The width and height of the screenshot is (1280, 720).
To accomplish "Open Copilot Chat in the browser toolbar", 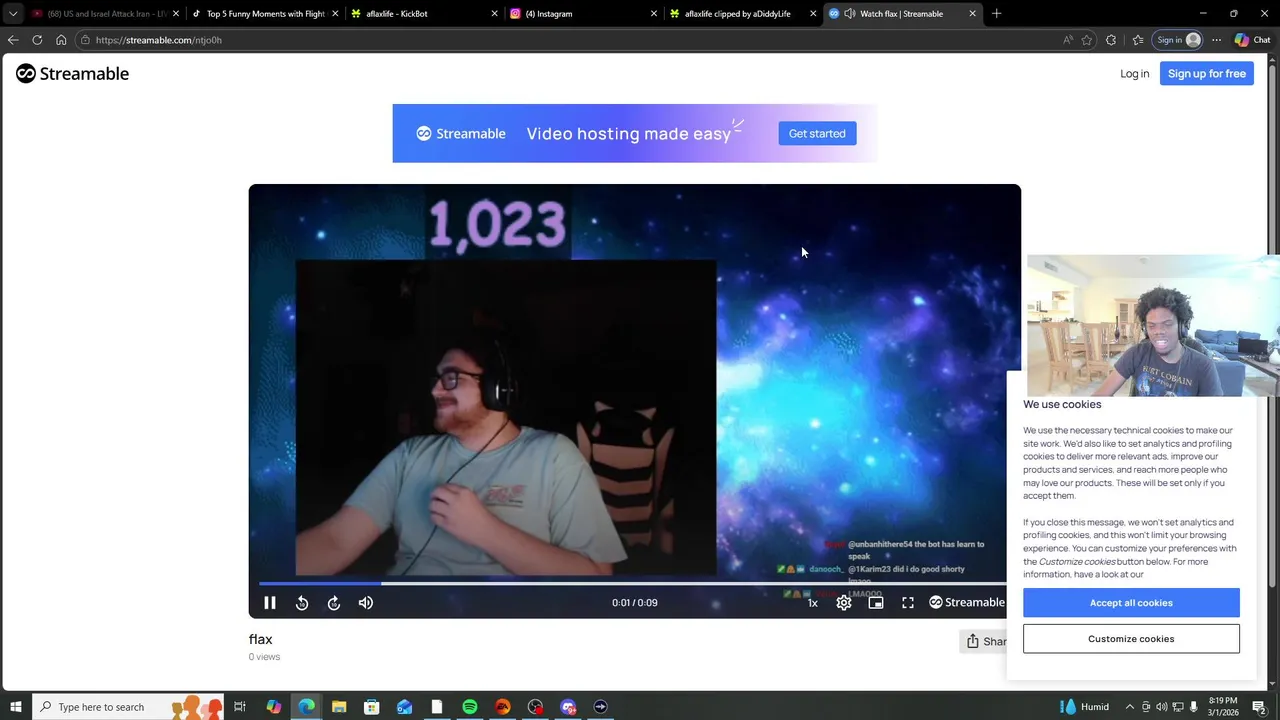I will [1253, 40].
